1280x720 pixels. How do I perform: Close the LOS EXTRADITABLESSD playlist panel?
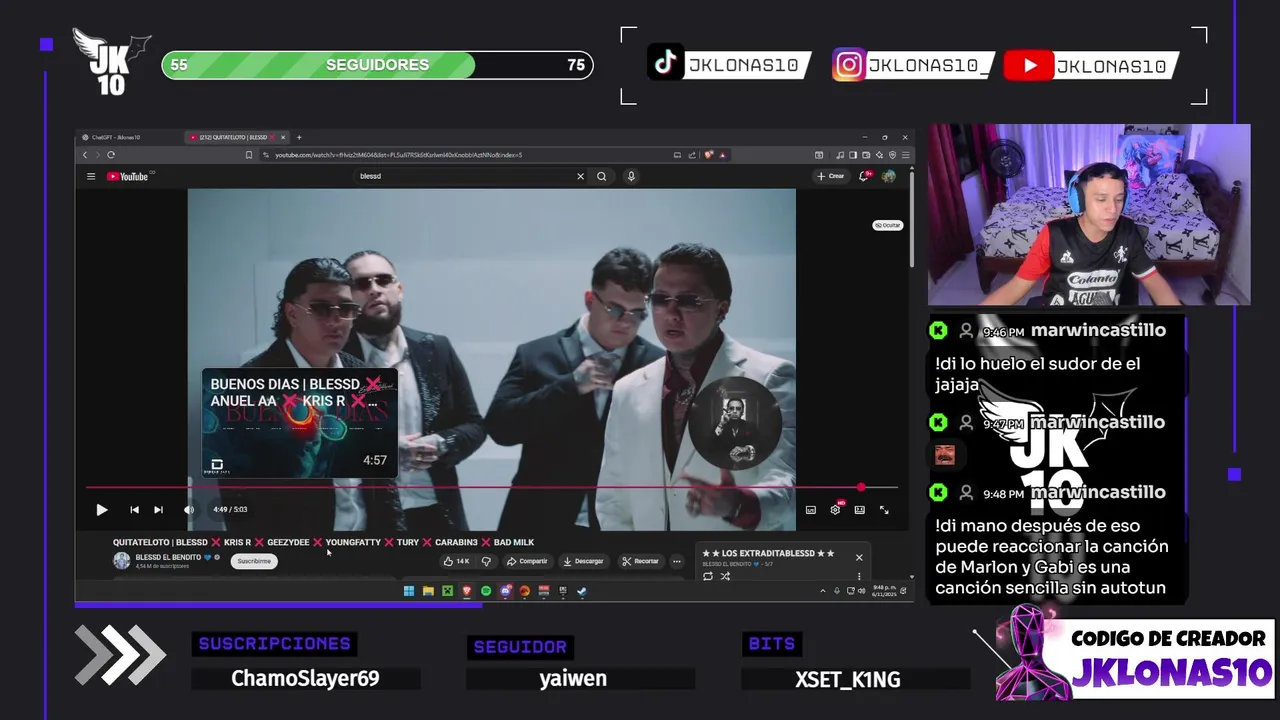pos(858,557)
